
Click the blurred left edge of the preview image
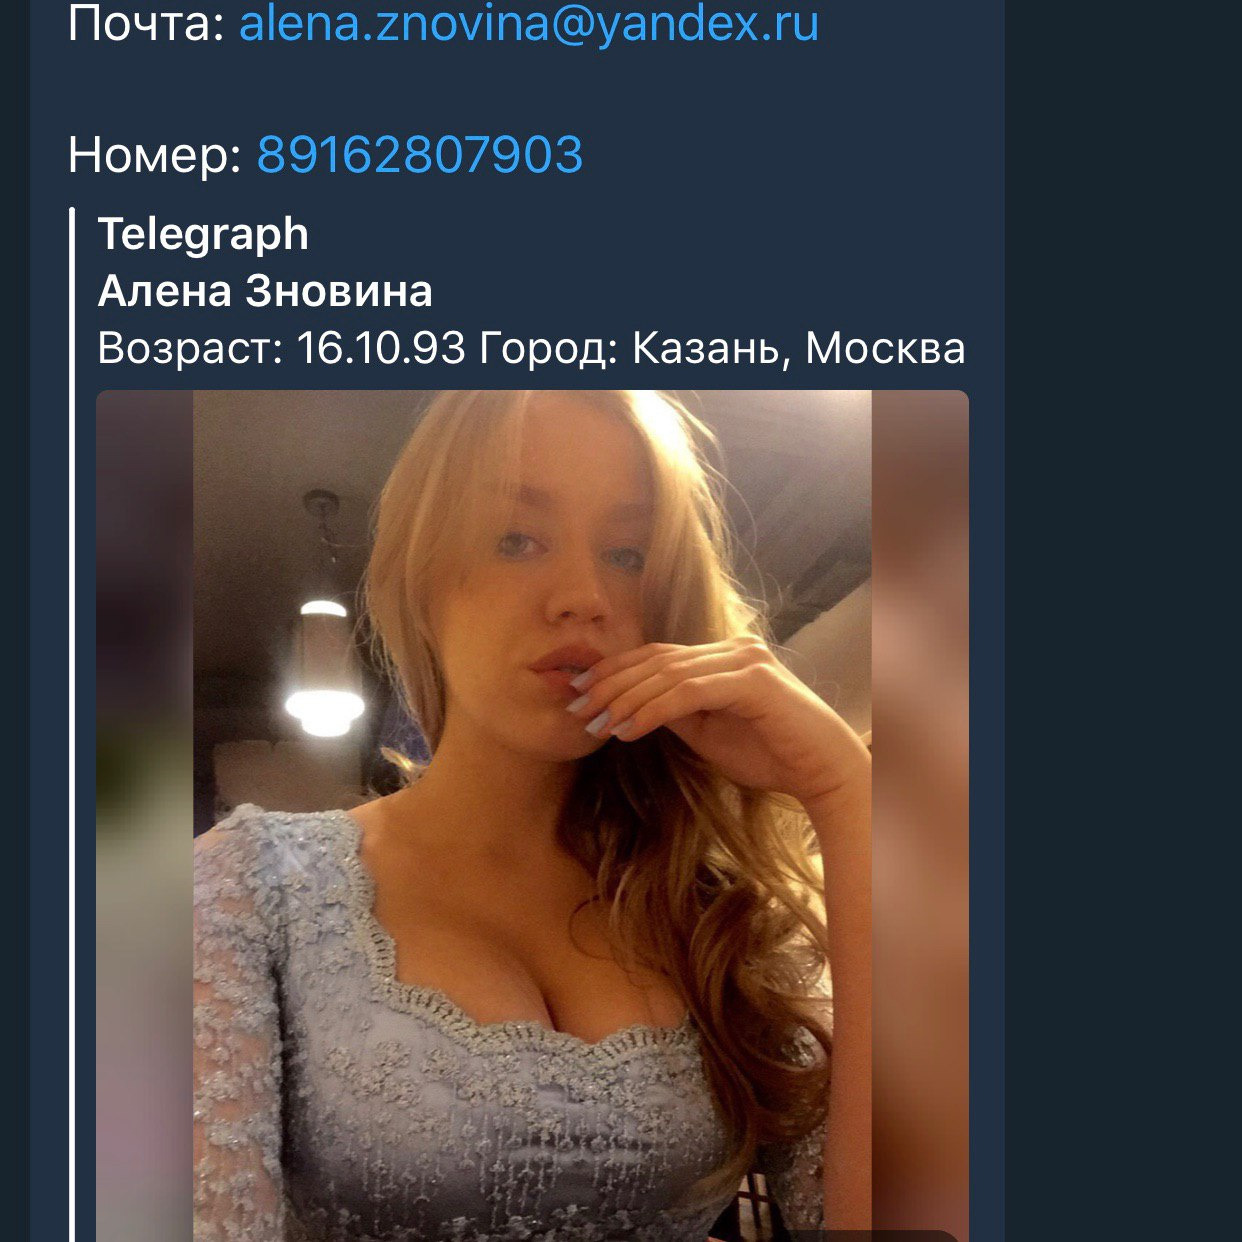point(144,800)
